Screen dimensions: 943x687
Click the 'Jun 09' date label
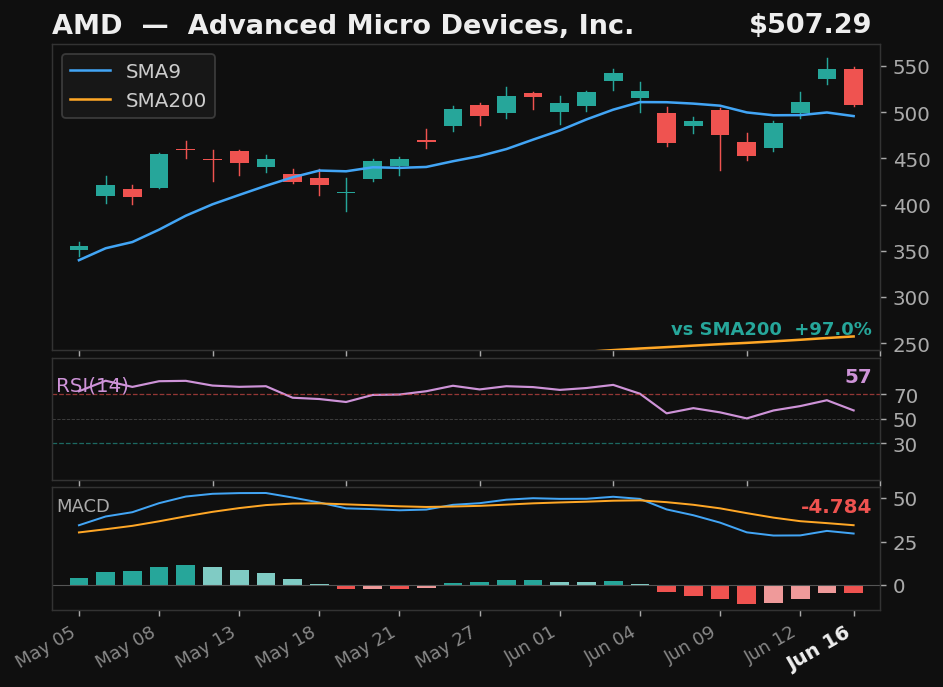click(690, 644)
